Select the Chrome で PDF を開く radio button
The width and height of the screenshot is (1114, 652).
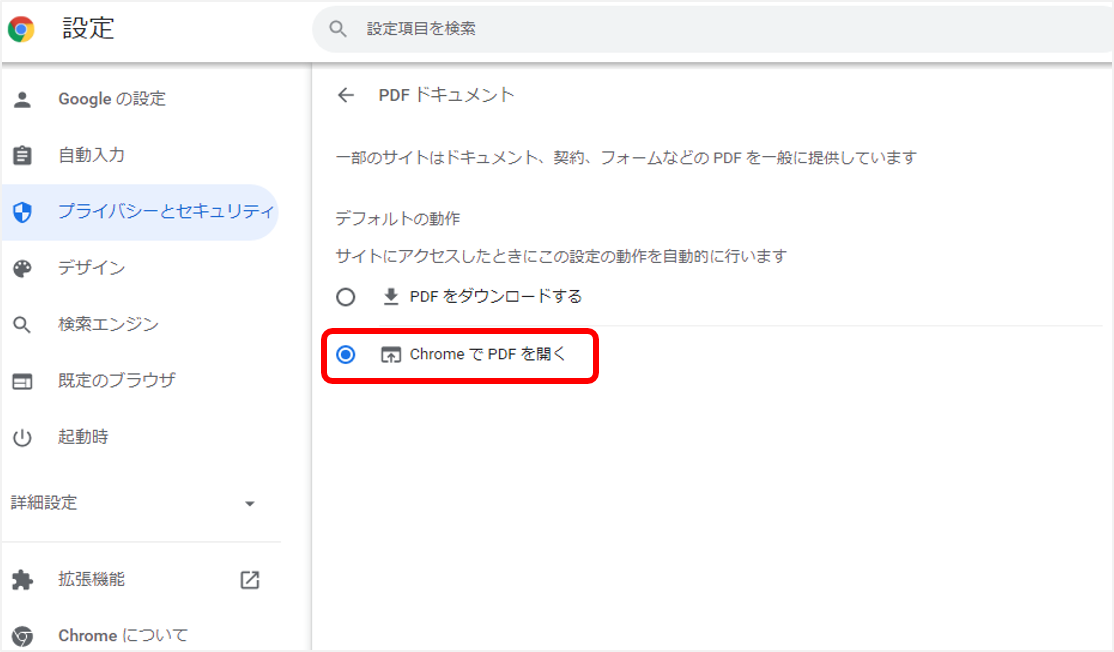point(346,354)
